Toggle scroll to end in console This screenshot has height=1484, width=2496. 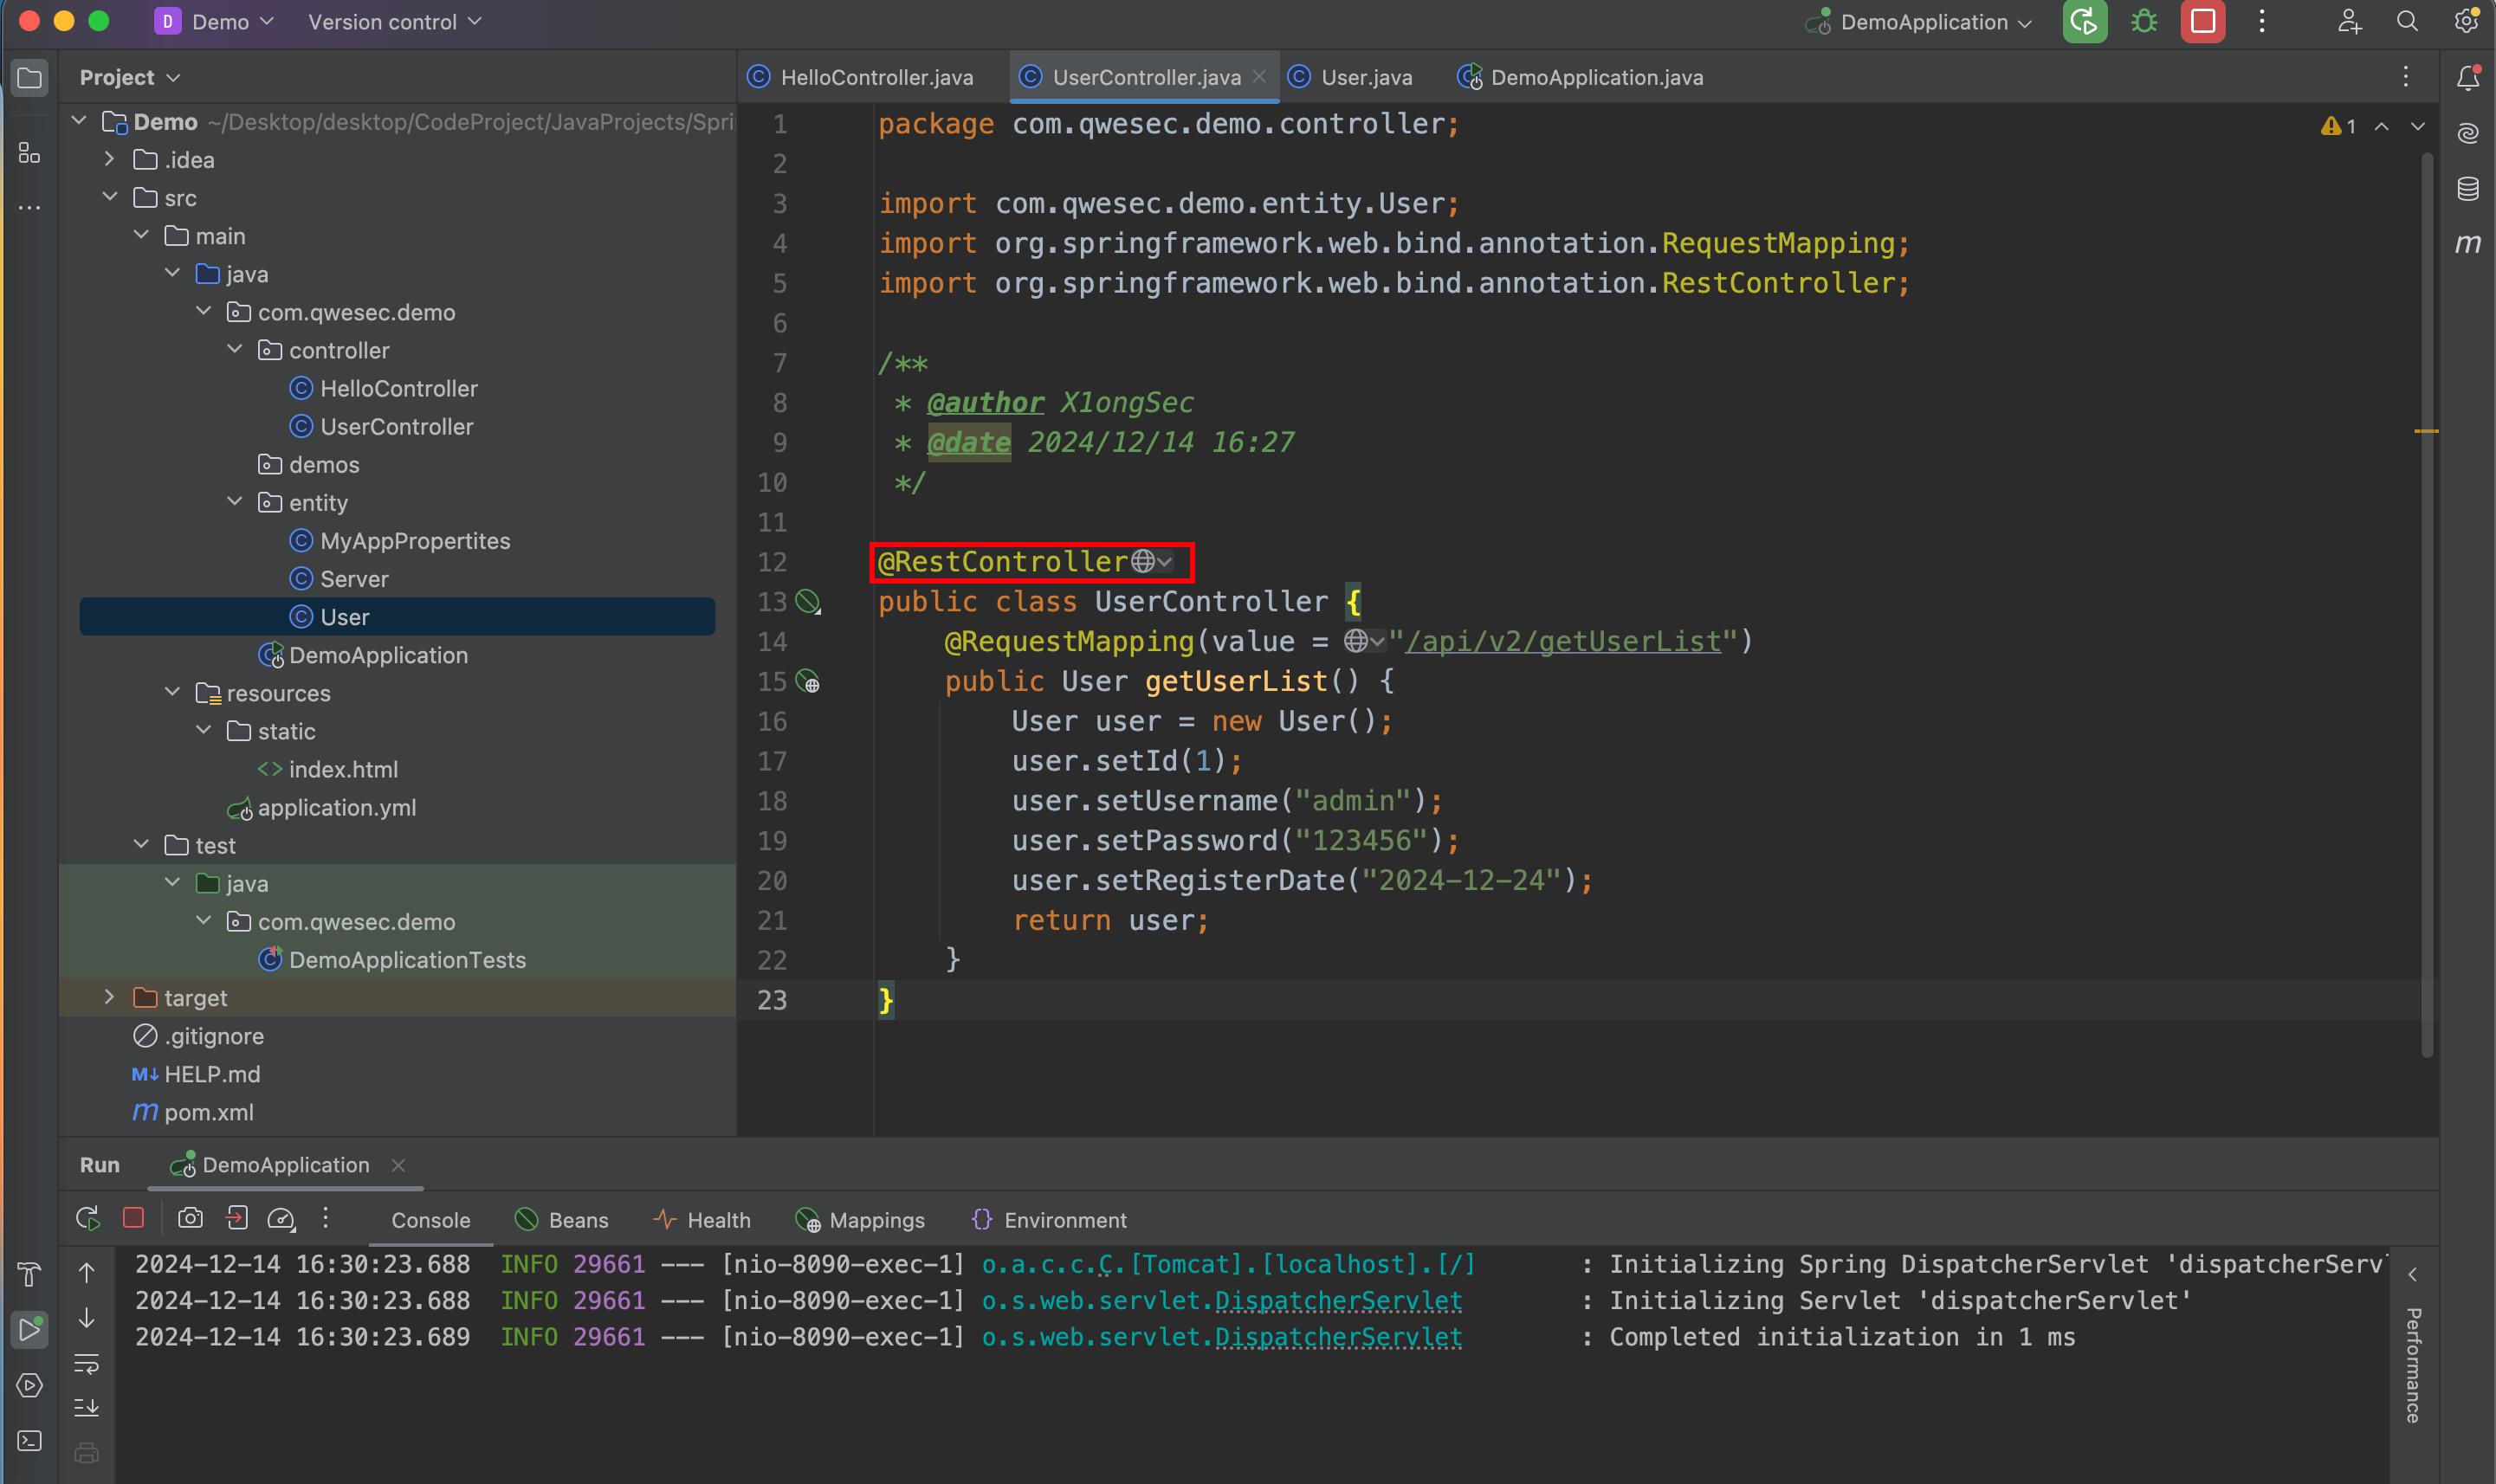point(87,1408)
